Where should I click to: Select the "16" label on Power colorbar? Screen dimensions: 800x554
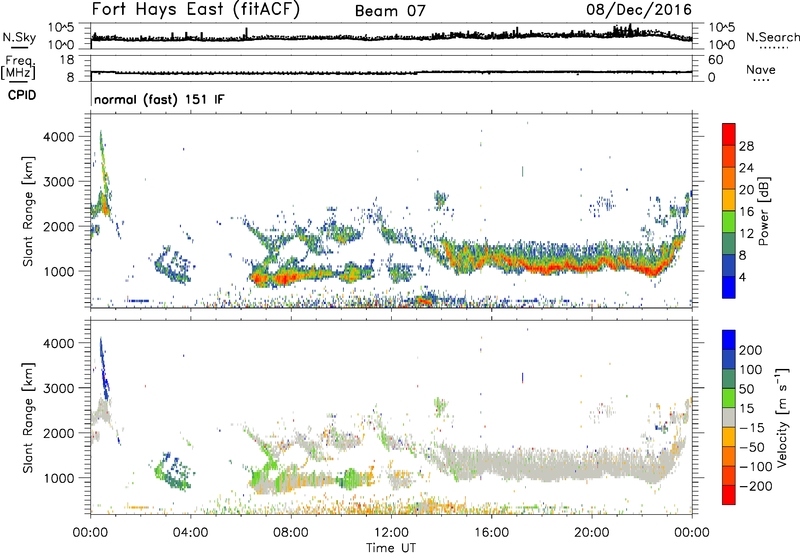(746, 212)
